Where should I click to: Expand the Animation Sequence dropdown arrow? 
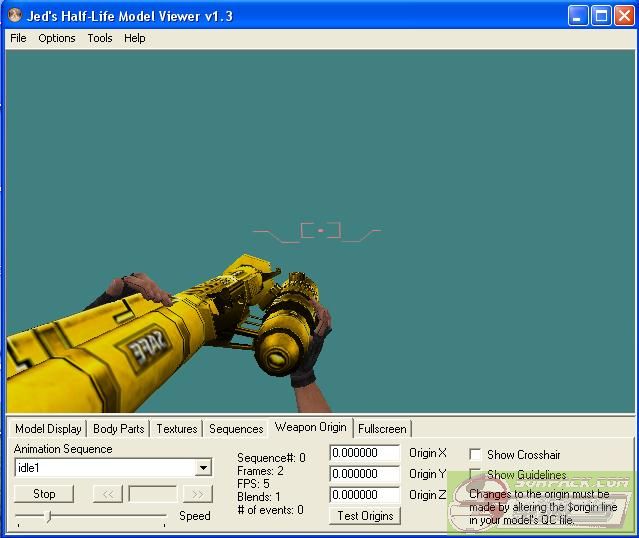pos(203,467)
